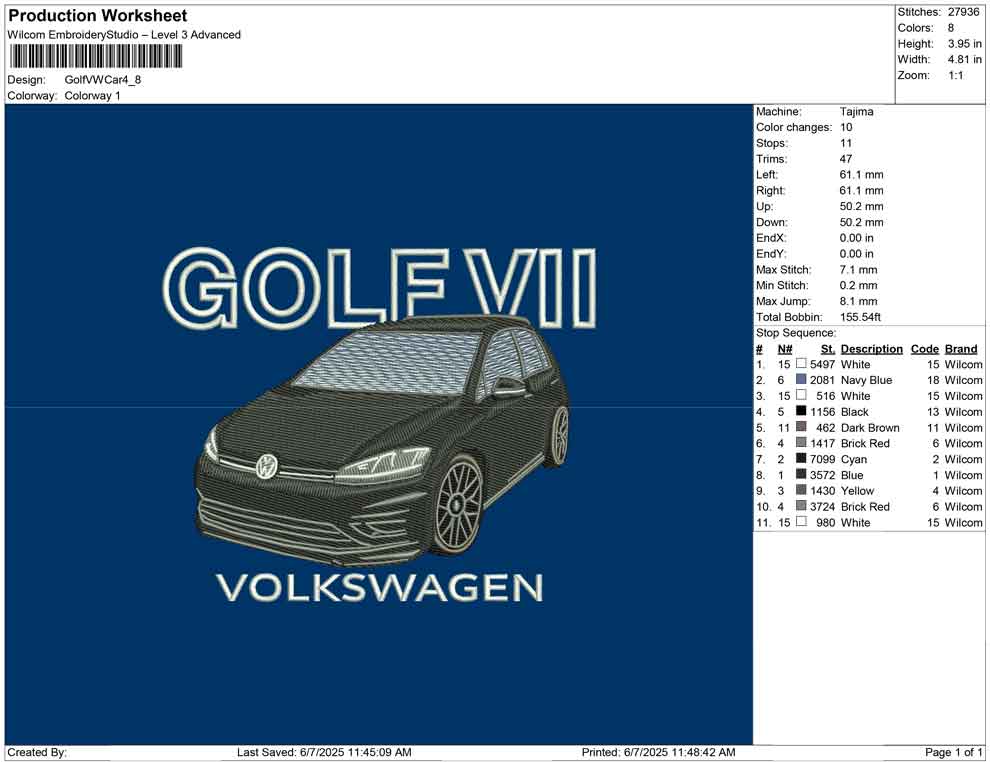
Task: Click the barcode under the worksheet title
Action: tap(96, 57)
